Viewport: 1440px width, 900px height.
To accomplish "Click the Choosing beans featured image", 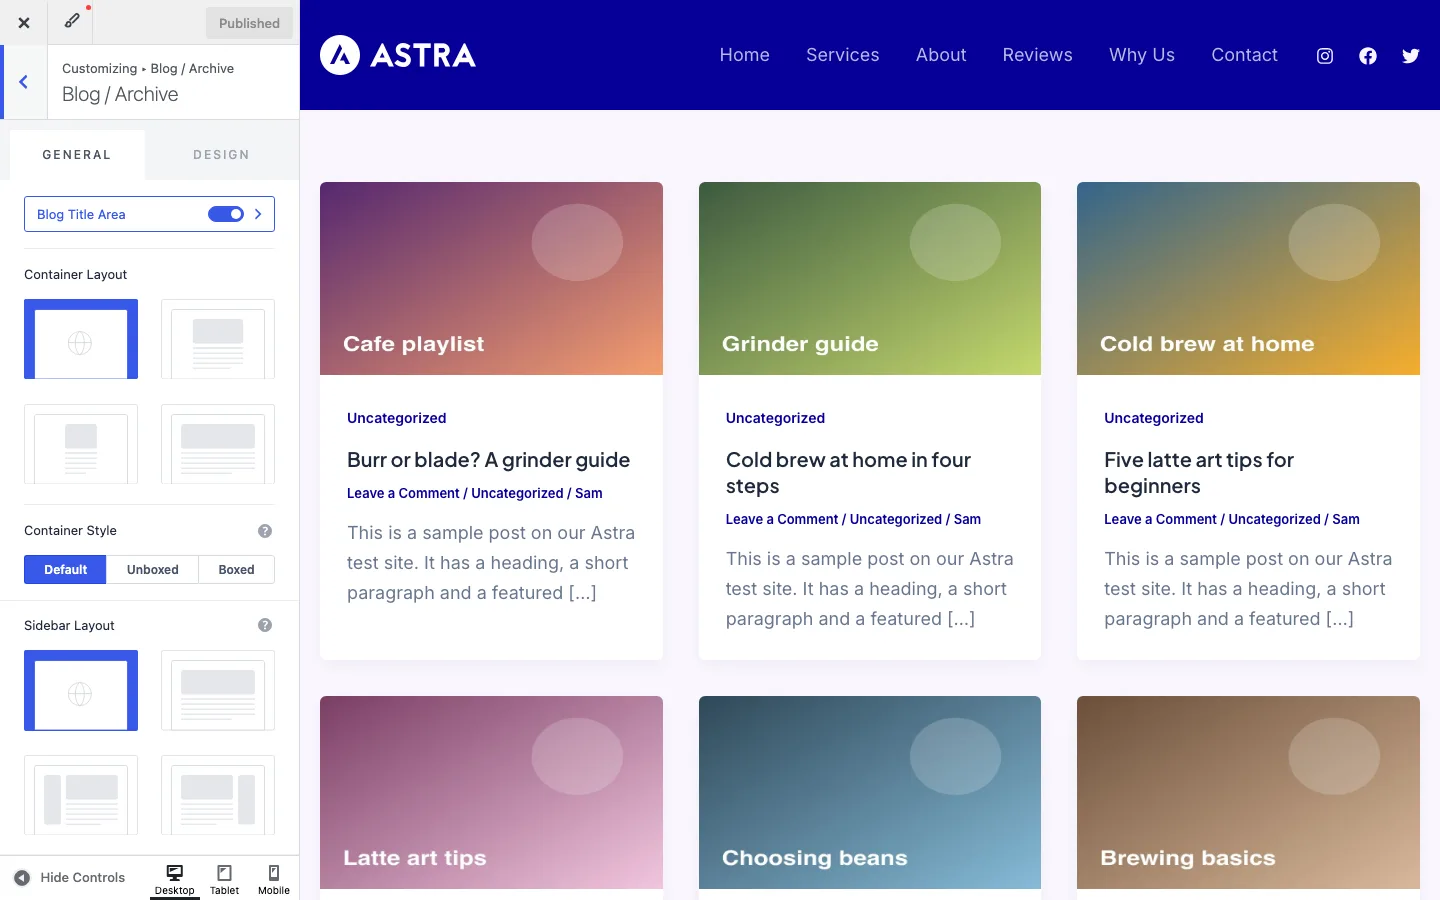I will point(870,792).
